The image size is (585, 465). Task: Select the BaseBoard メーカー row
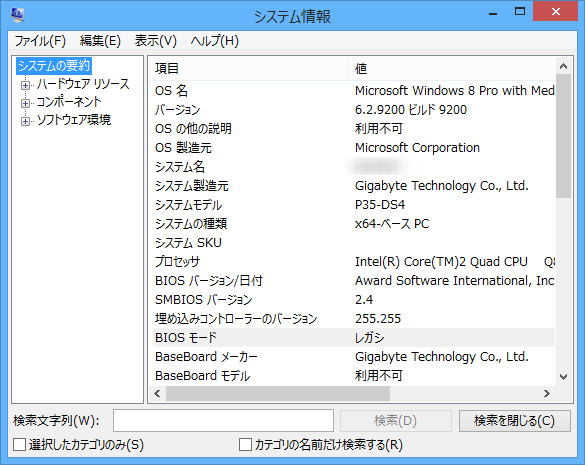click(354, 357)
